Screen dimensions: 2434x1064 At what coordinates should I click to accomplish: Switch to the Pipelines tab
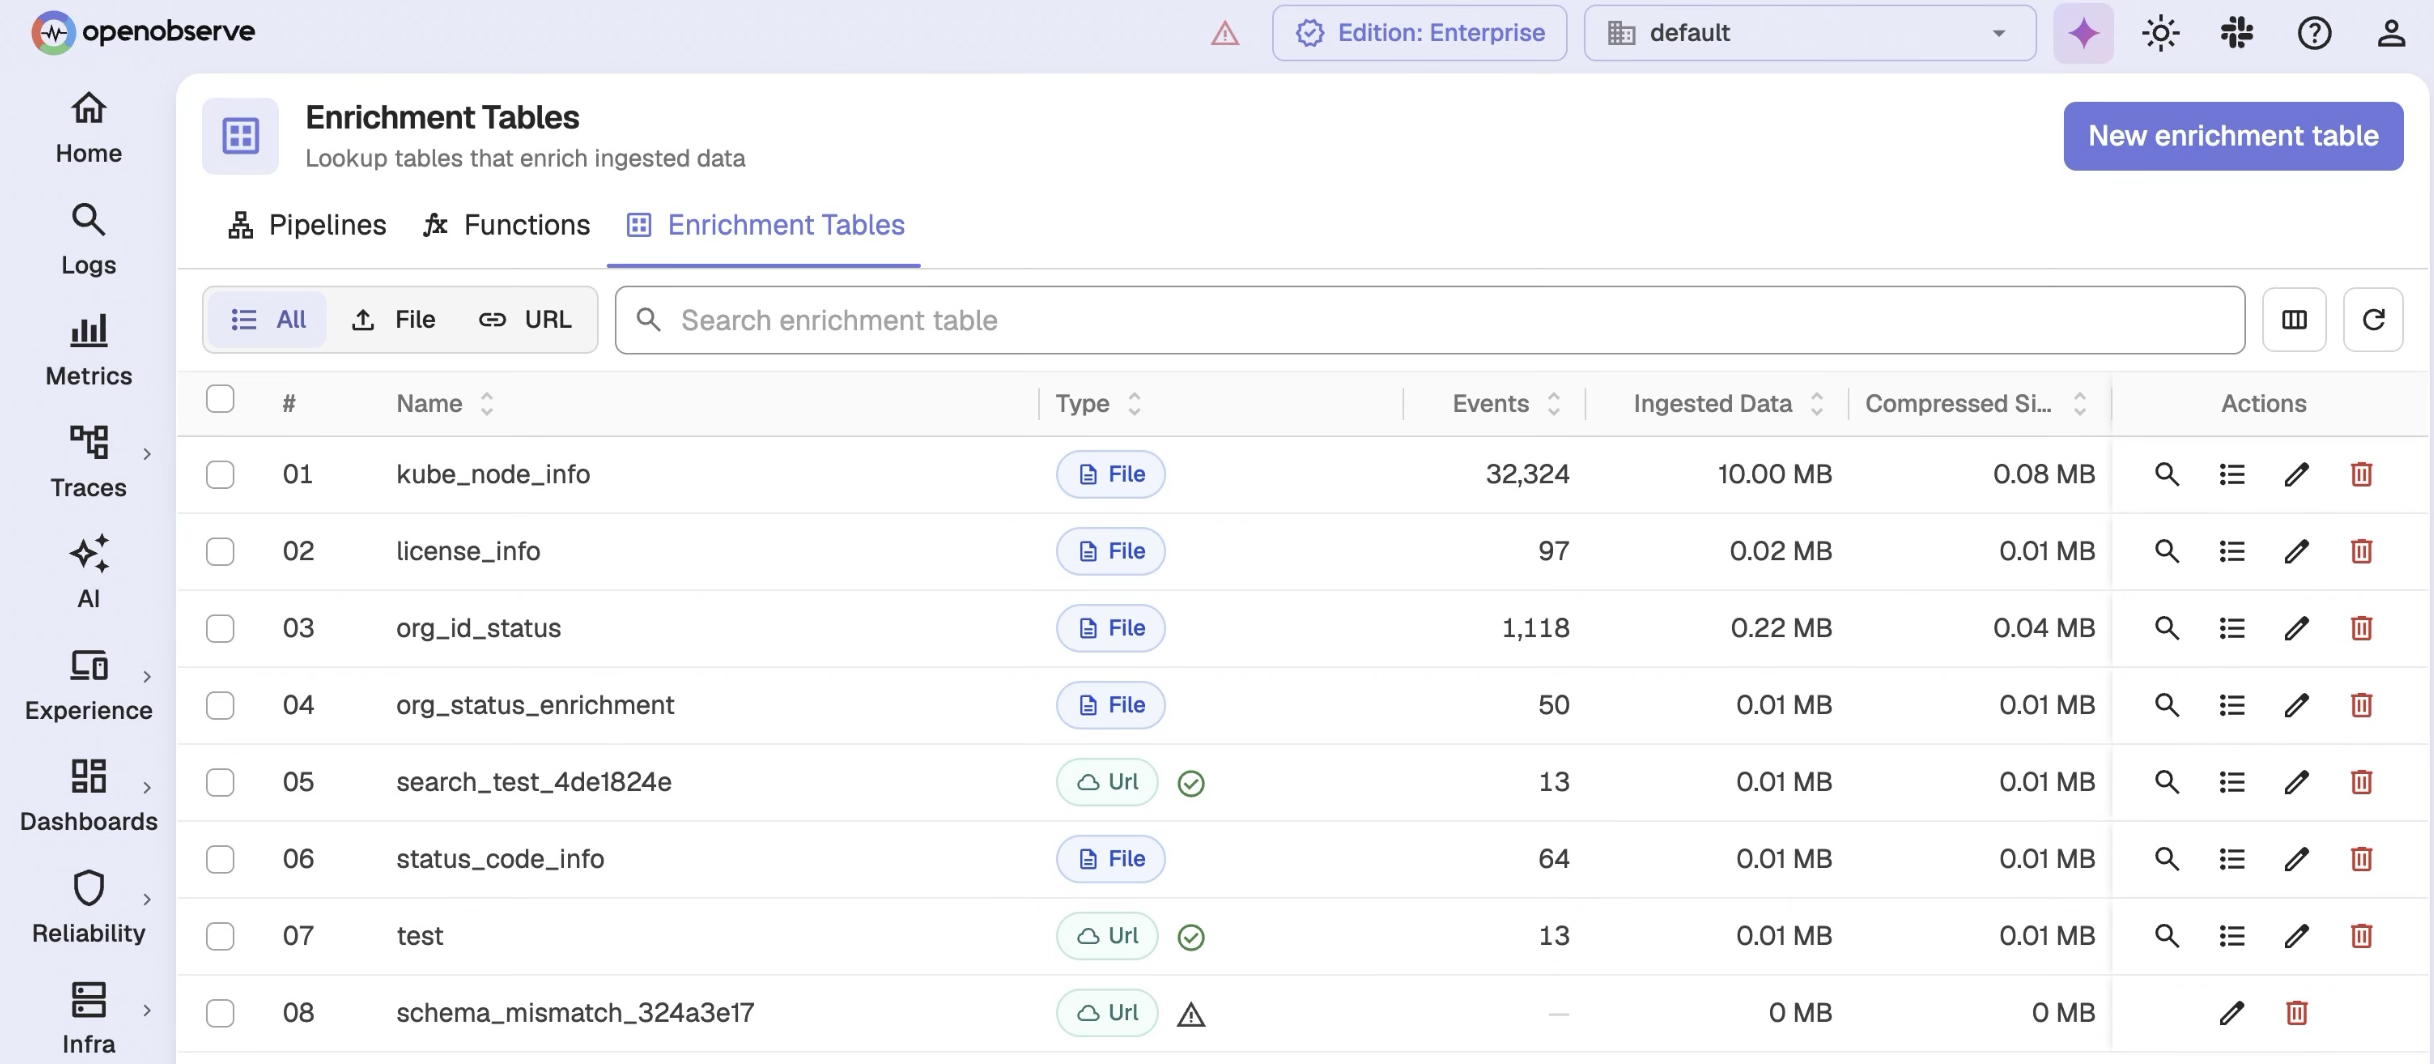pos(307,225)
